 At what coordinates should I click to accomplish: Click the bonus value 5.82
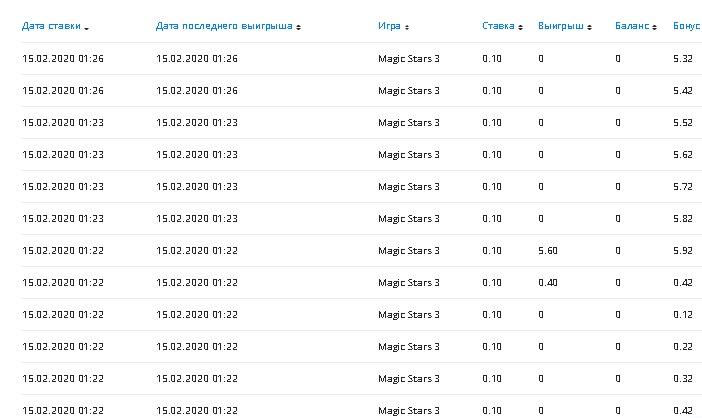point(683,219)
